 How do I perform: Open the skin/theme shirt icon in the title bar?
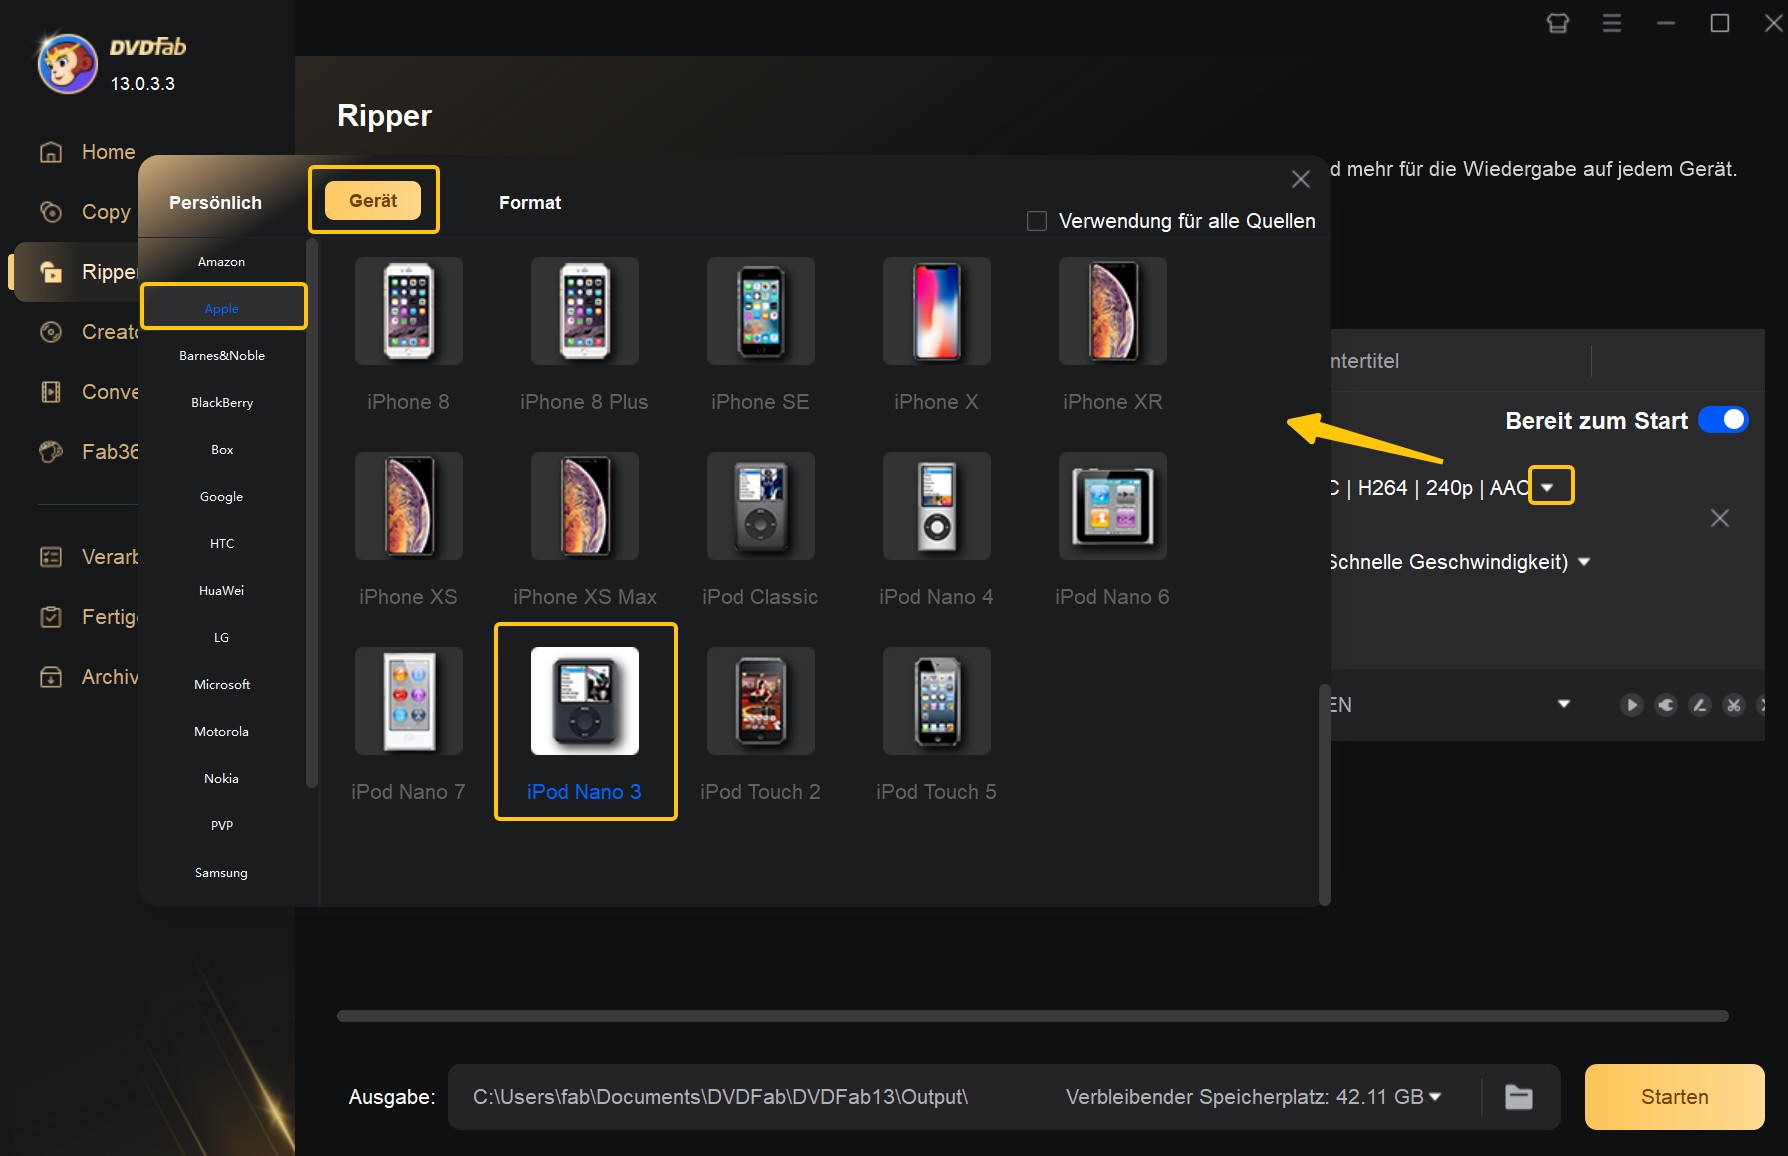pos(1558,23)
